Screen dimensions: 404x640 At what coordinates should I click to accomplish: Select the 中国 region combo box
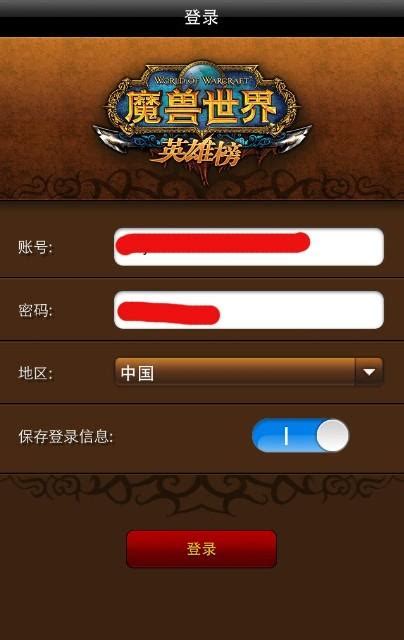249,372
